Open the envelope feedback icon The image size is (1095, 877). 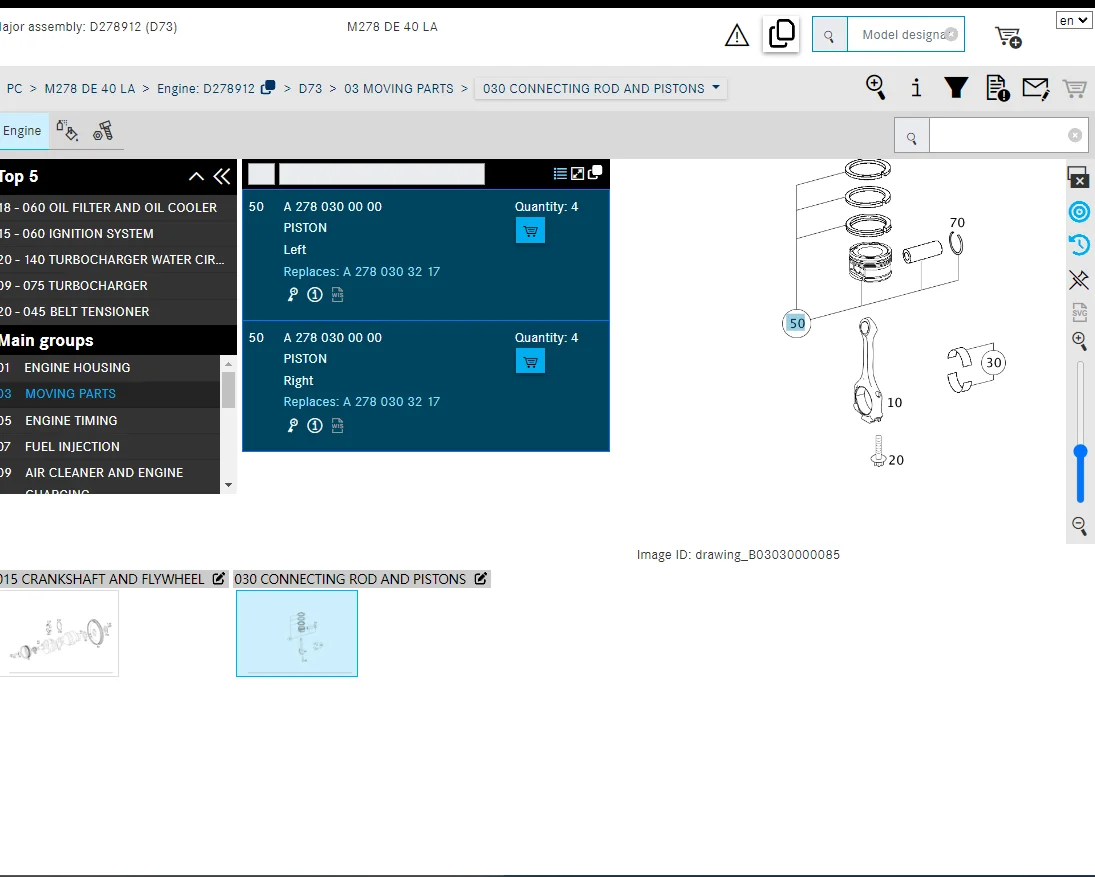pyautogui.click(x=1036, y=89)
